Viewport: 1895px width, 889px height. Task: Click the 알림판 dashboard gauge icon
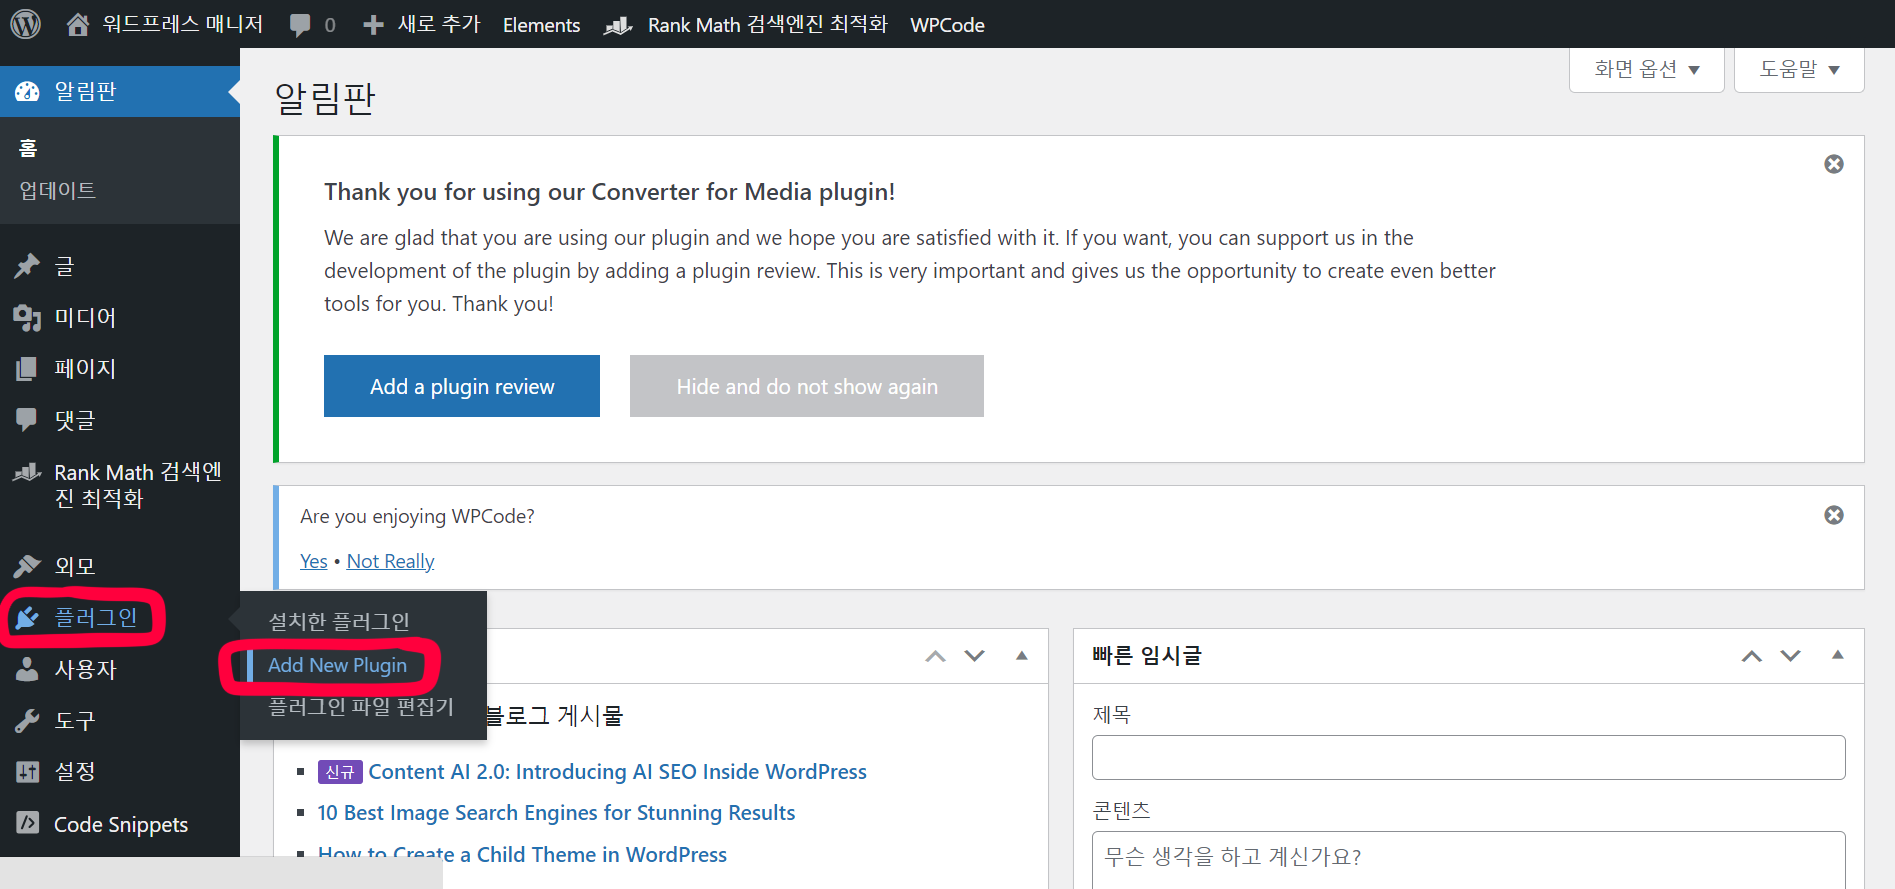pyautogui.click(x=27, y=91)
